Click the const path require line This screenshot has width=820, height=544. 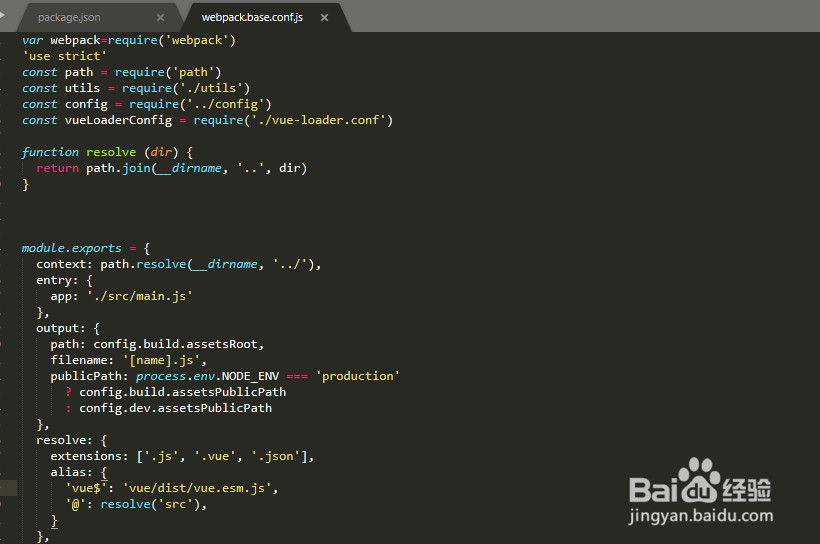121,72
